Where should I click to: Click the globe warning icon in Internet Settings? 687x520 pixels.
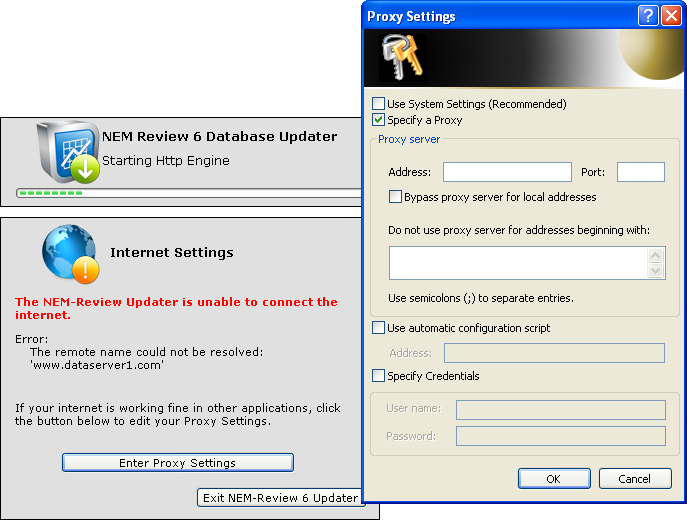(71, 253)
